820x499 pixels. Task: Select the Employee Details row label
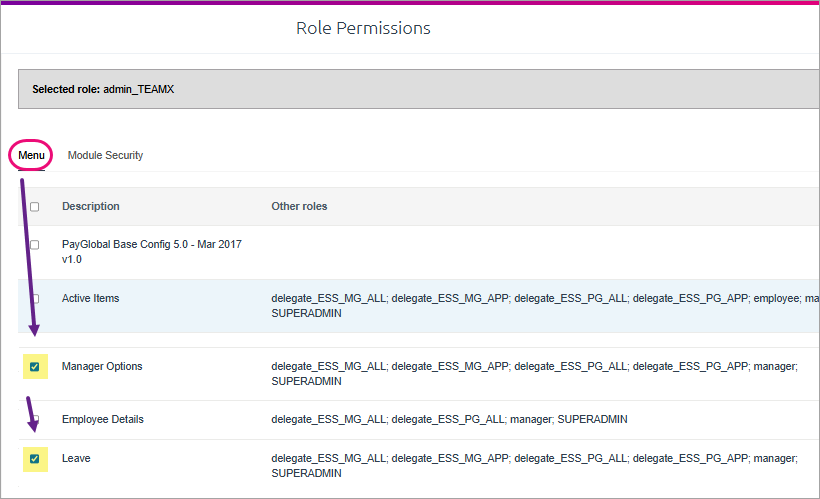click(x=102, y=419)
